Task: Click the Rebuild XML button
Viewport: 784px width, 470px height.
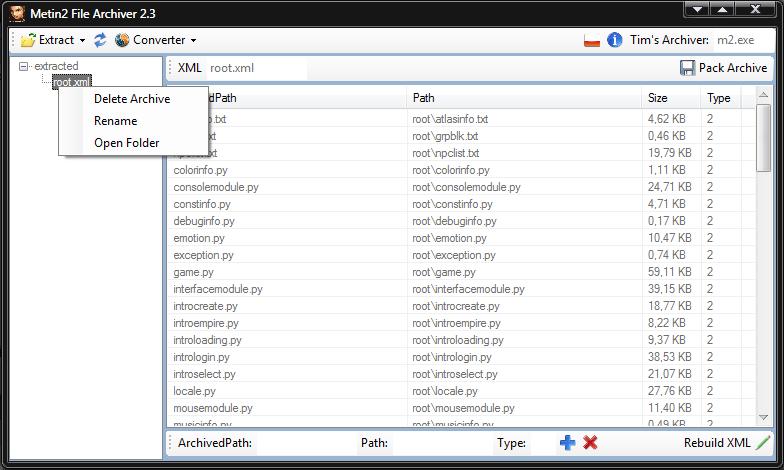Action: pyautogui.click(x=726, y=443)
